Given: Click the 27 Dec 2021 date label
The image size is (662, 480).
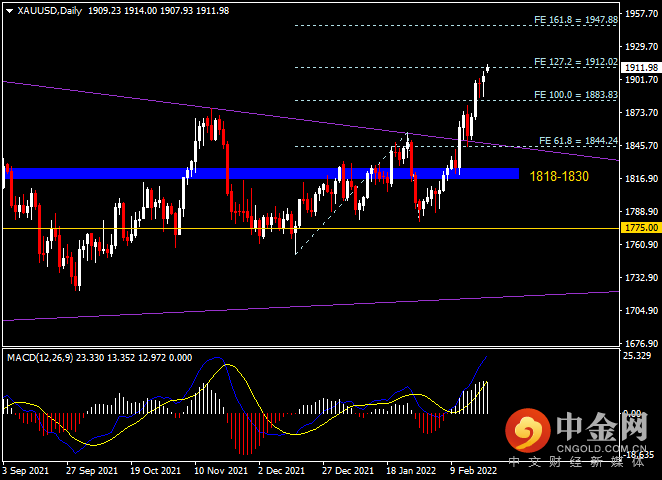Looking at the screenshot, I should 348,470.
